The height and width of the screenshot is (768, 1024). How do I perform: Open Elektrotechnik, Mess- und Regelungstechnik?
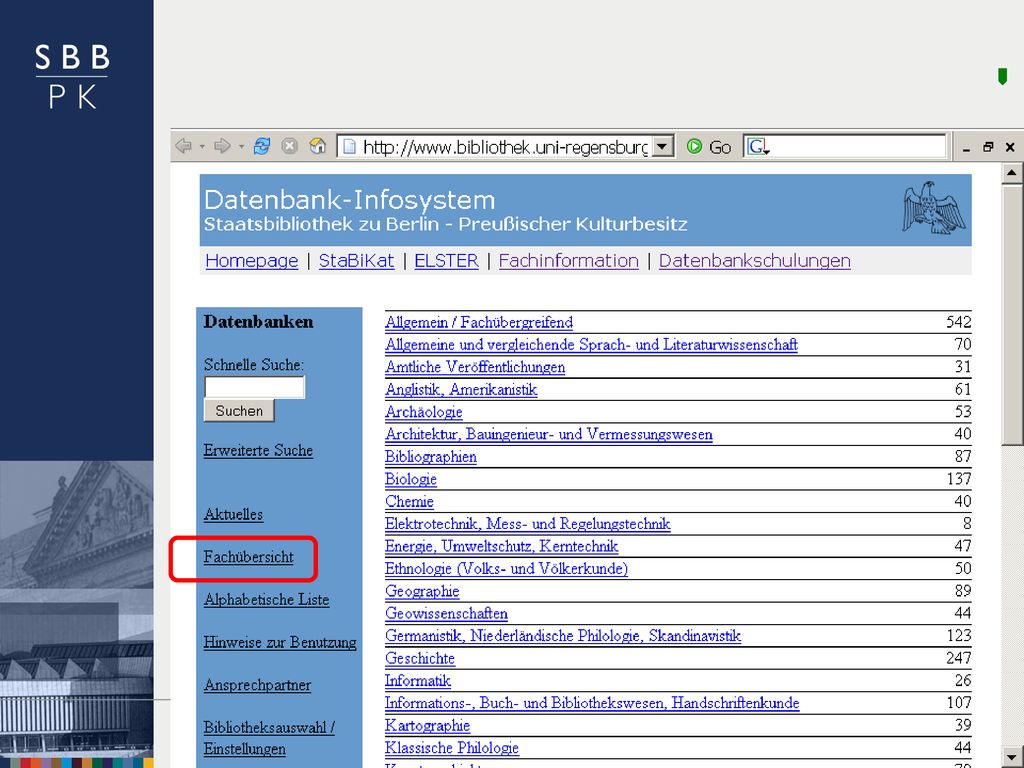pos(528,524)
